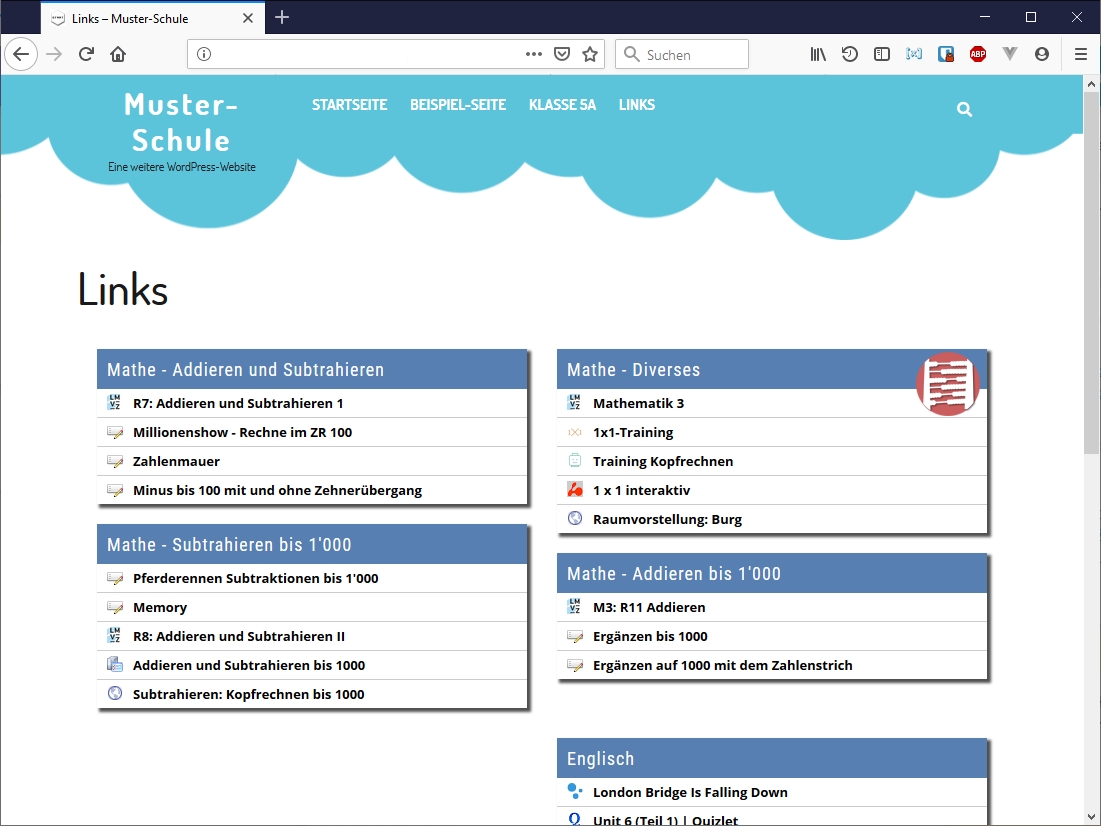The height and width of the screenshot is (826, 1101).
Task: Click the Suchen search box
Action: pyautogui.click(x=682, y=54)
